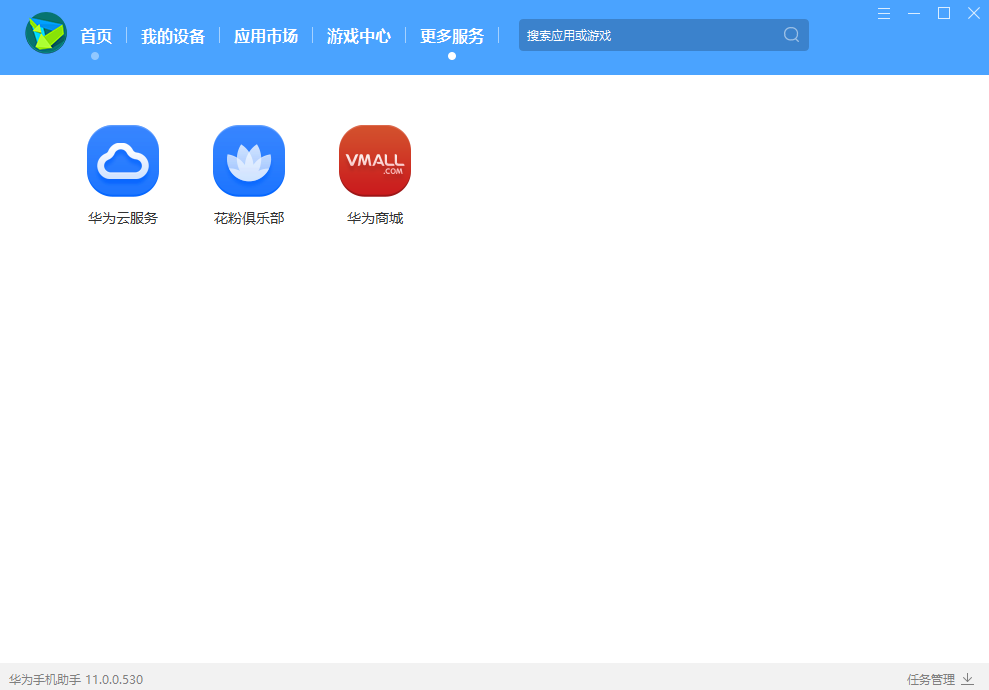Select the 游戏中心 tab
The height and width of the screenshot is (690, 989).
coord(359,36)
